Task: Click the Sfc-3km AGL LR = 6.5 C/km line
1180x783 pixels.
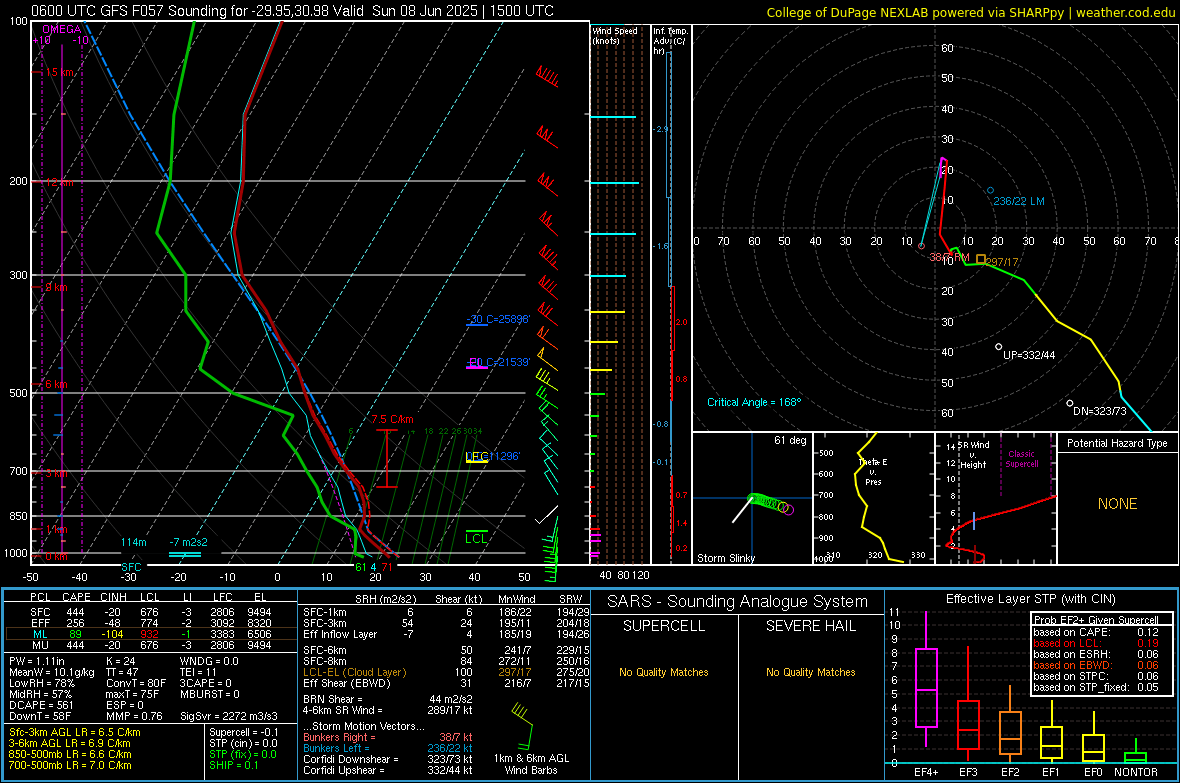Action: click(75, 732)
